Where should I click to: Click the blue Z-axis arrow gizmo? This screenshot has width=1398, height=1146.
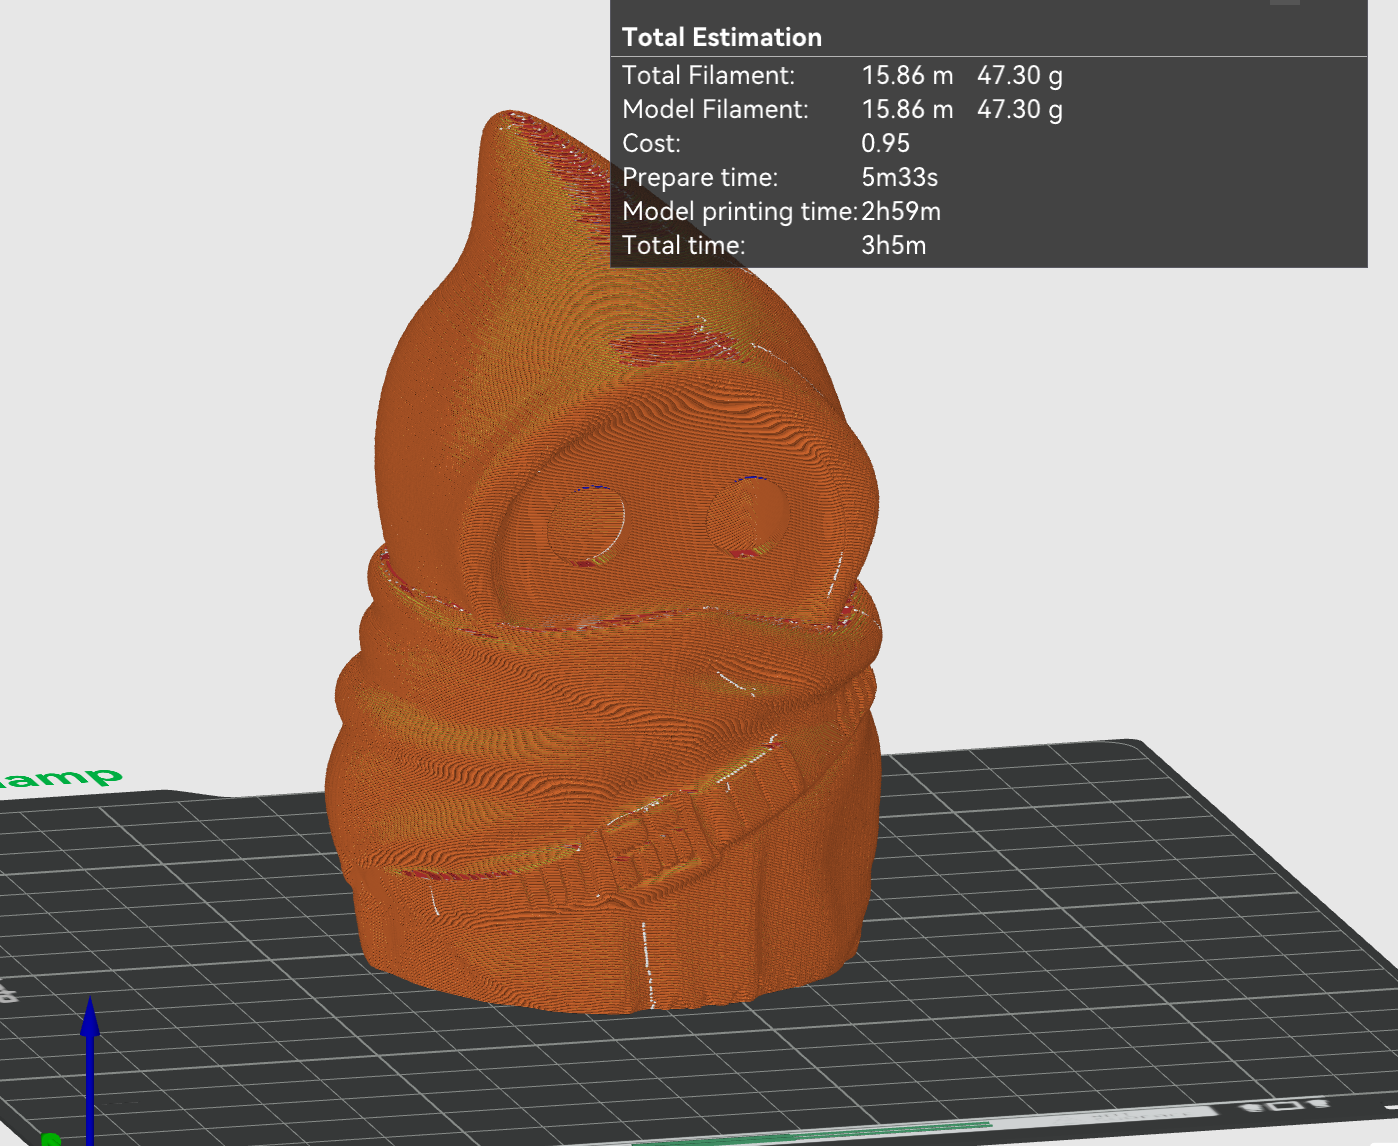[90, 1068]
